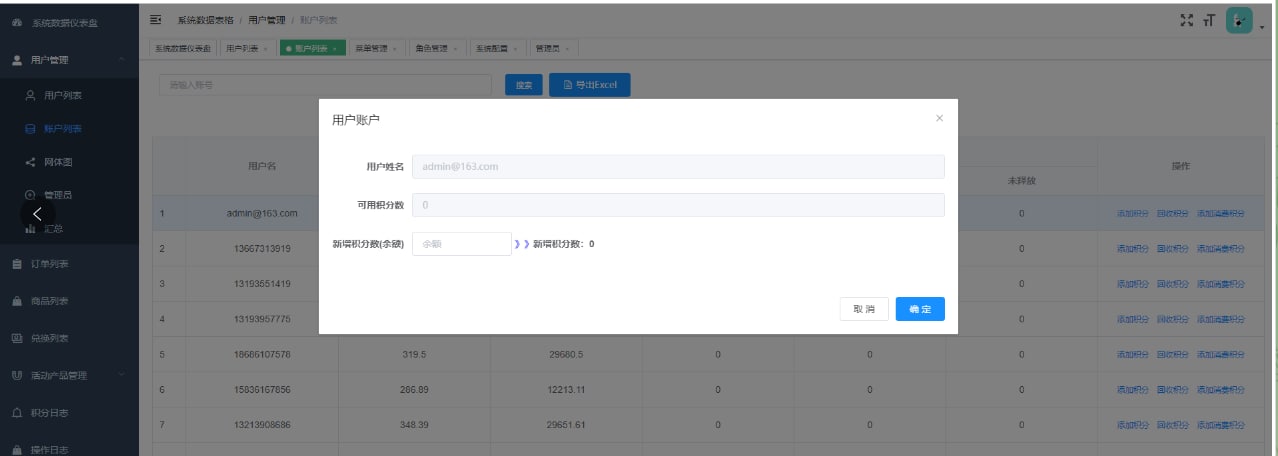Click the 汇总 bar chart icon

[30, 229]
